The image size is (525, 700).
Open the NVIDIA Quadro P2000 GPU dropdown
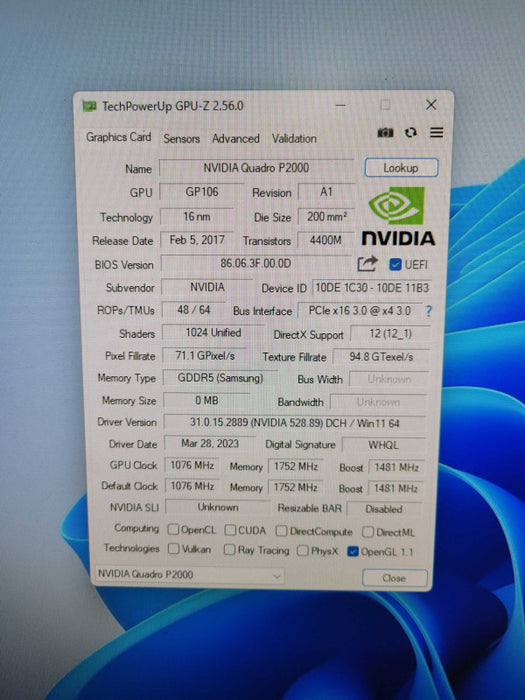(189, 575)
